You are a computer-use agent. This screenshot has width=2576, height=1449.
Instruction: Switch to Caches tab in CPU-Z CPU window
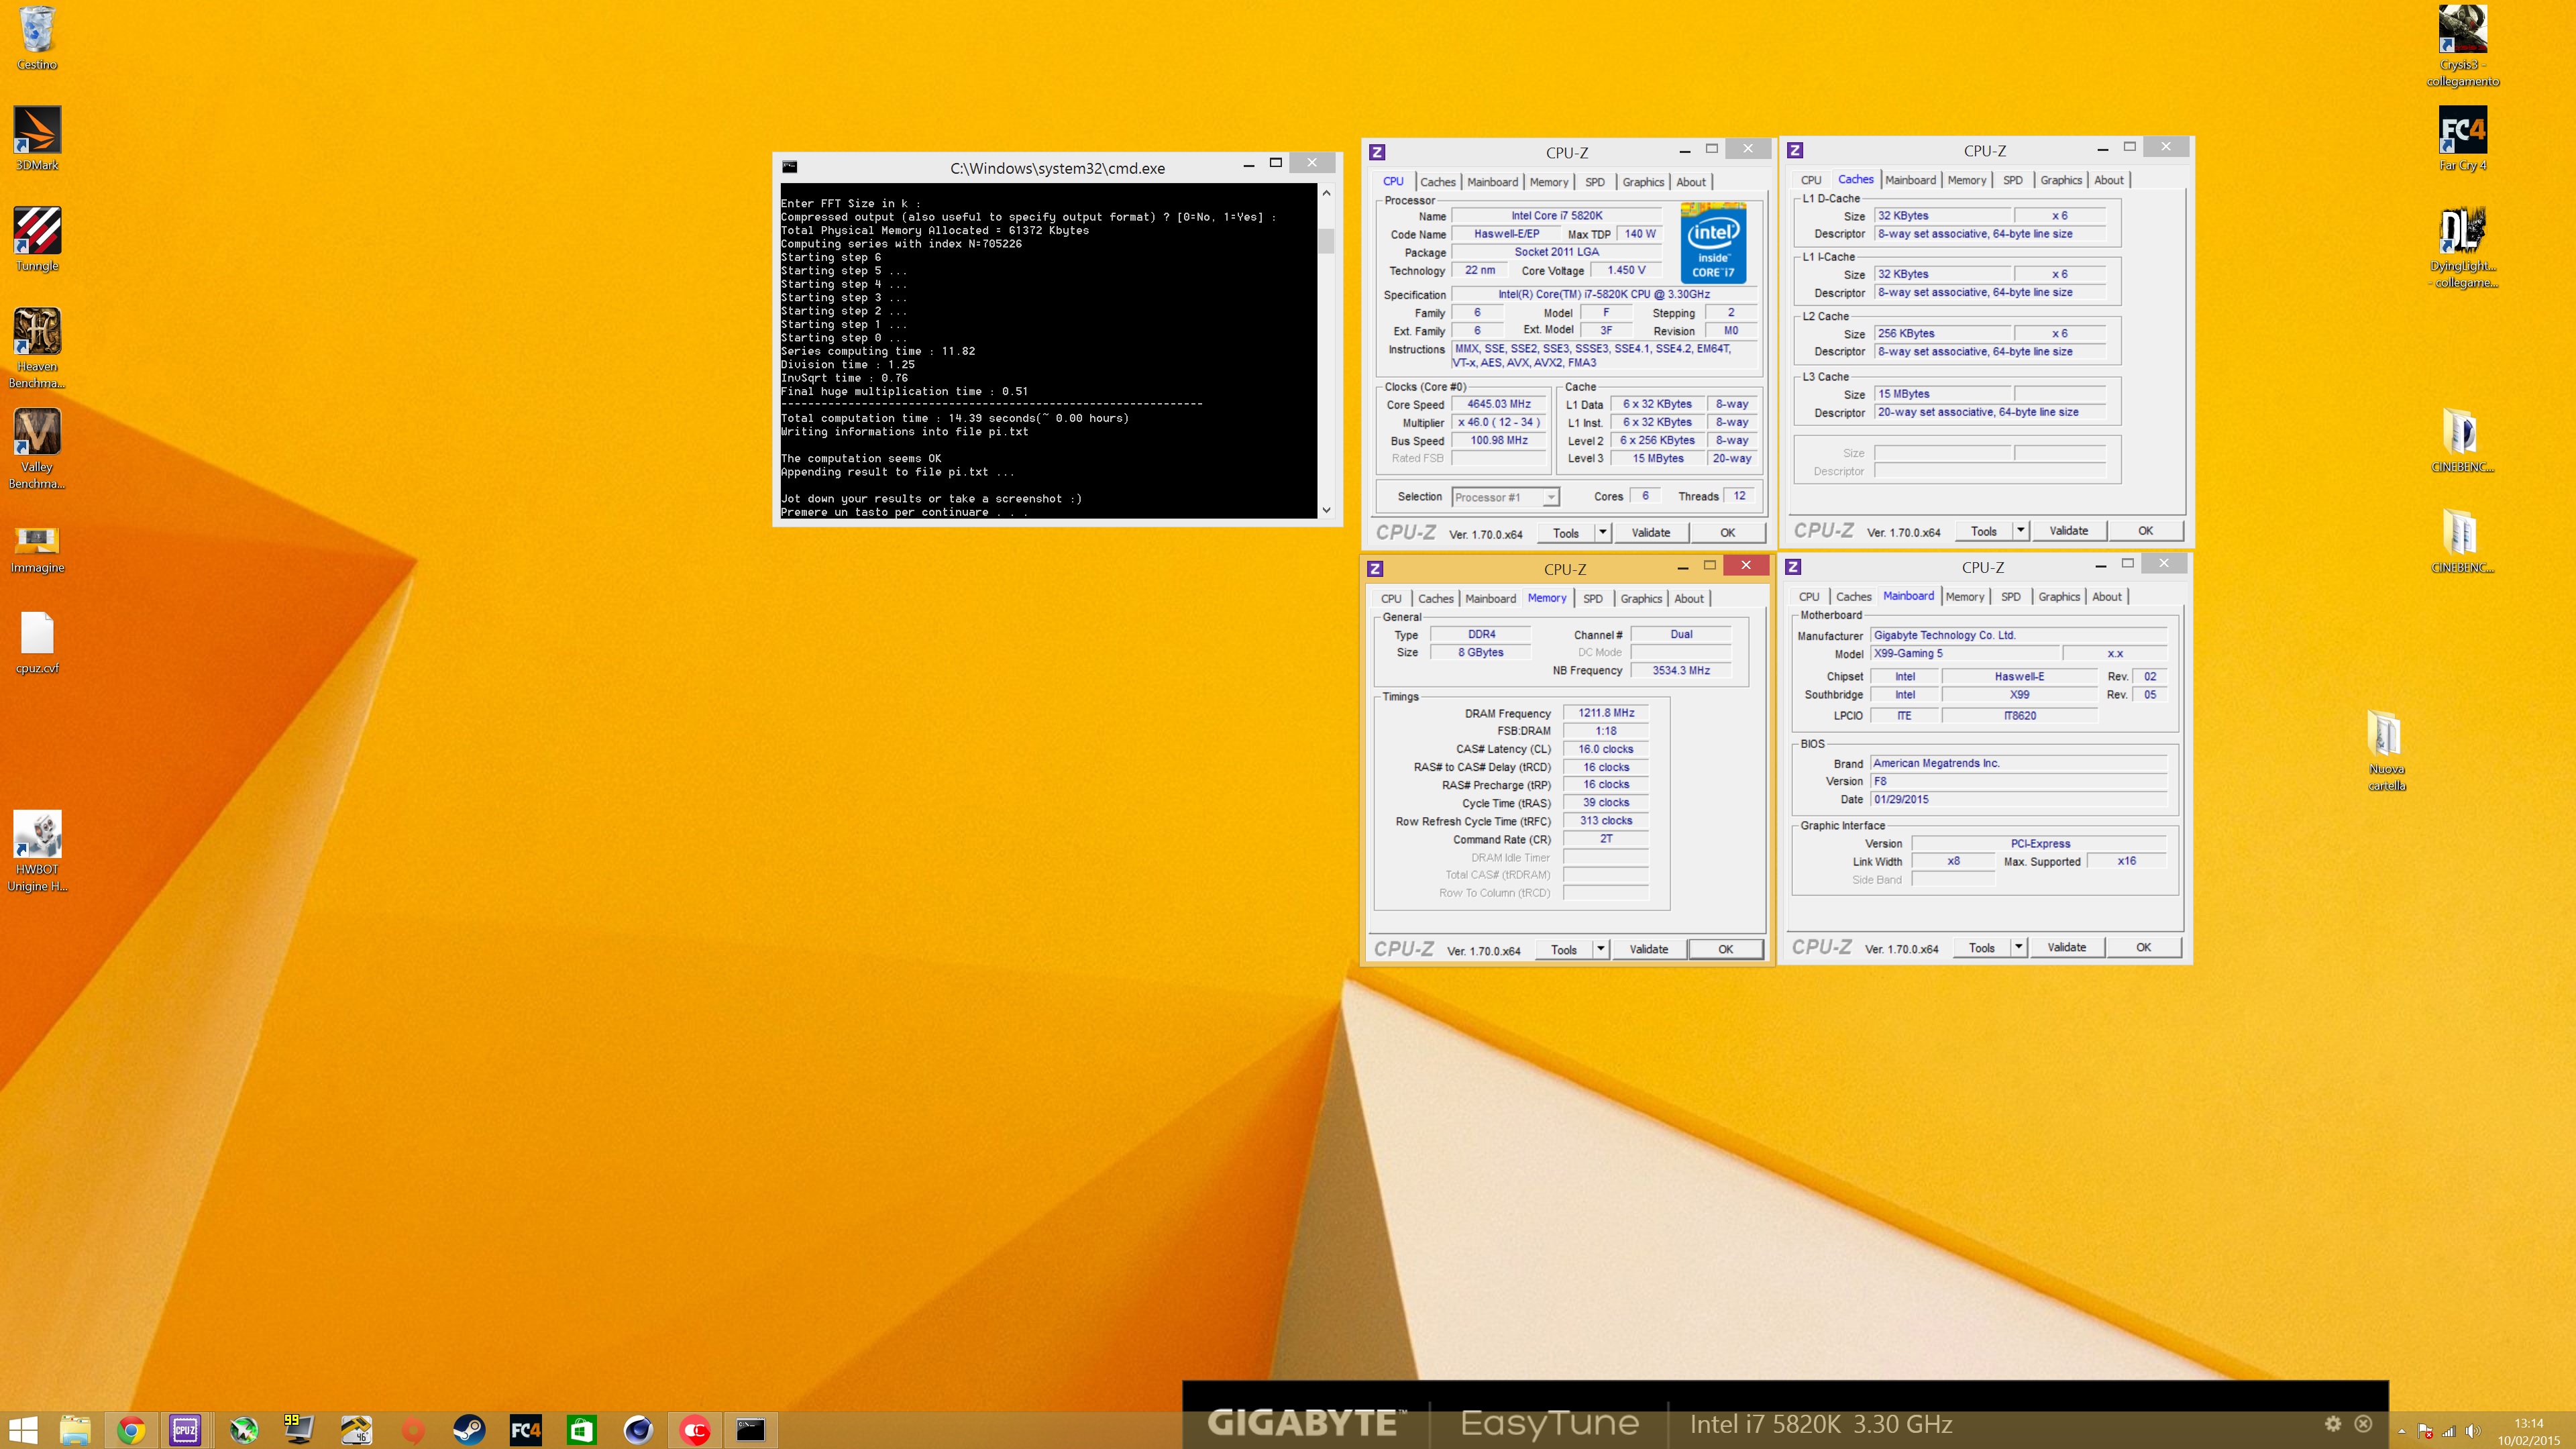(1438, 182)
